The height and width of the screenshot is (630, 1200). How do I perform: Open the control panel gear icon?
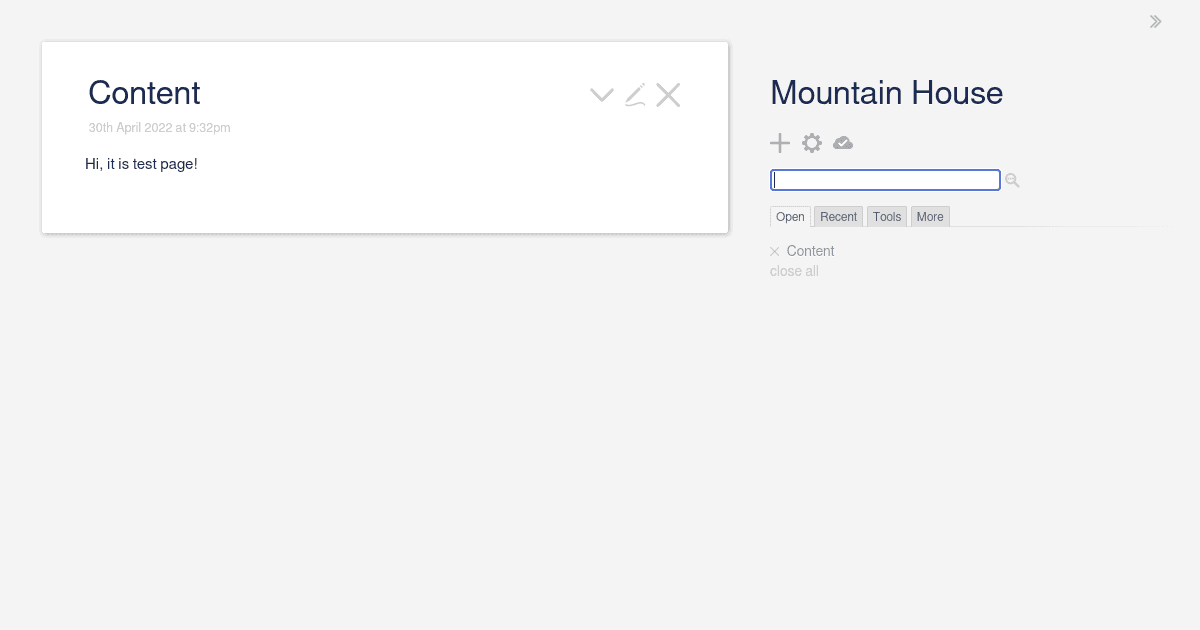point(812,143)
